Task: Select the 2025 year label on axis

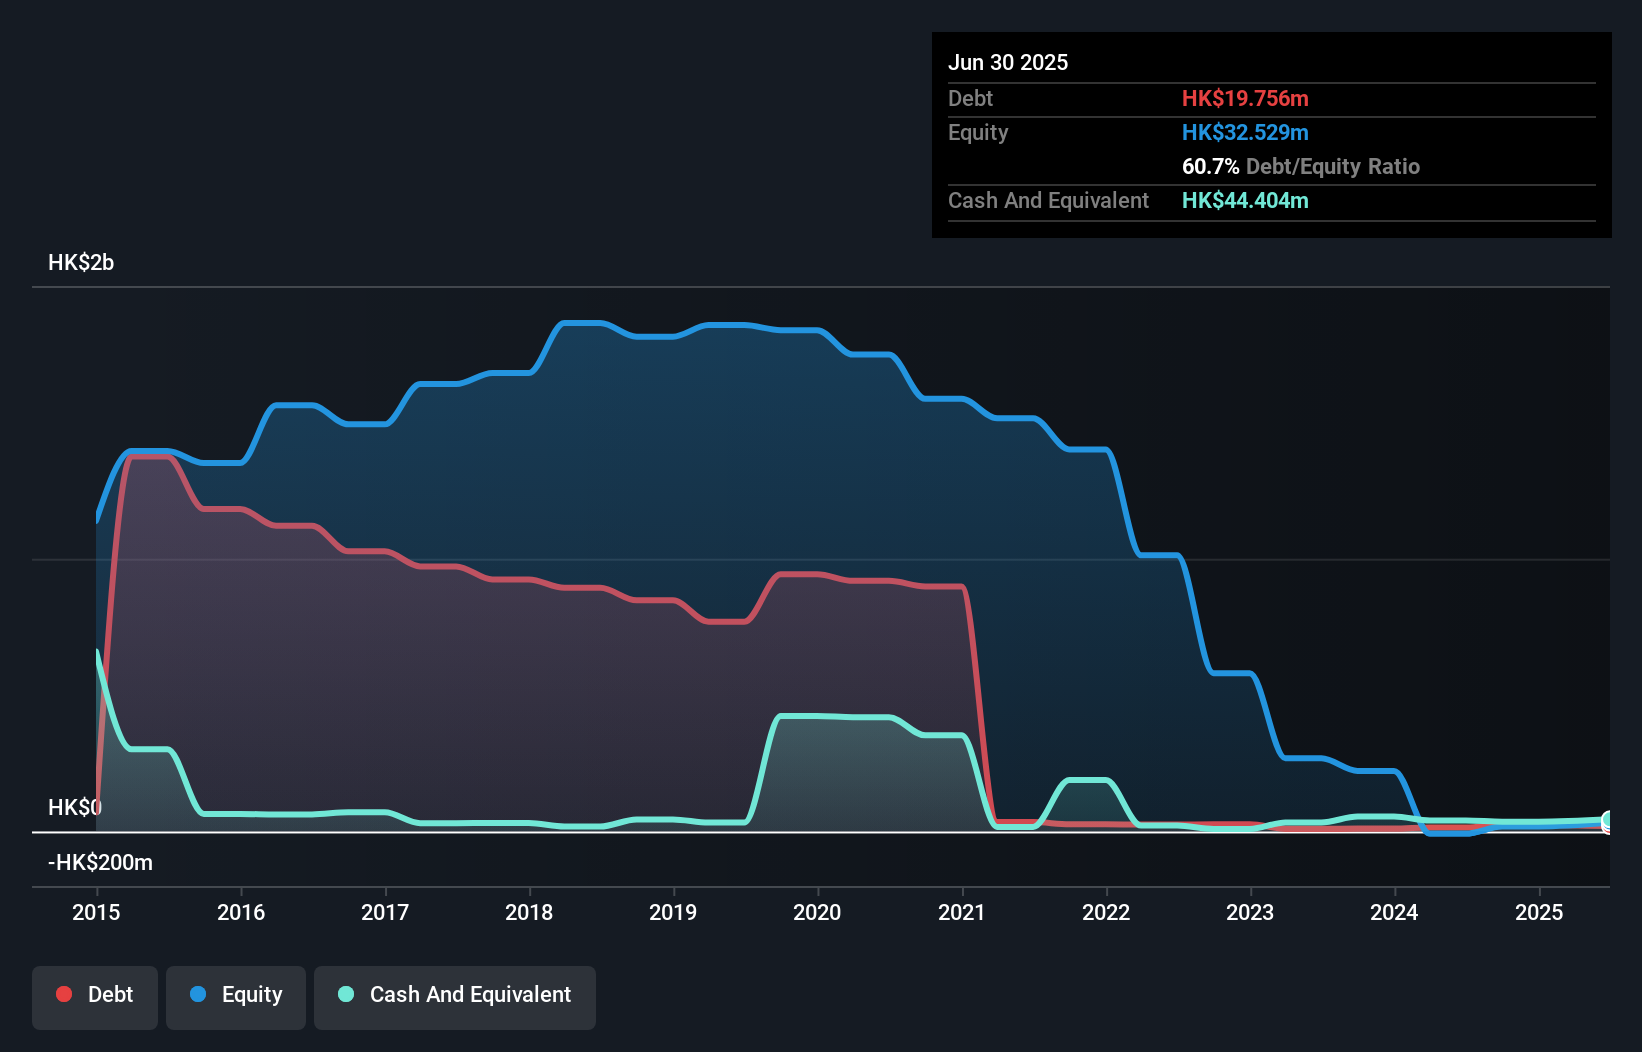Action: tap(1539, 912)
